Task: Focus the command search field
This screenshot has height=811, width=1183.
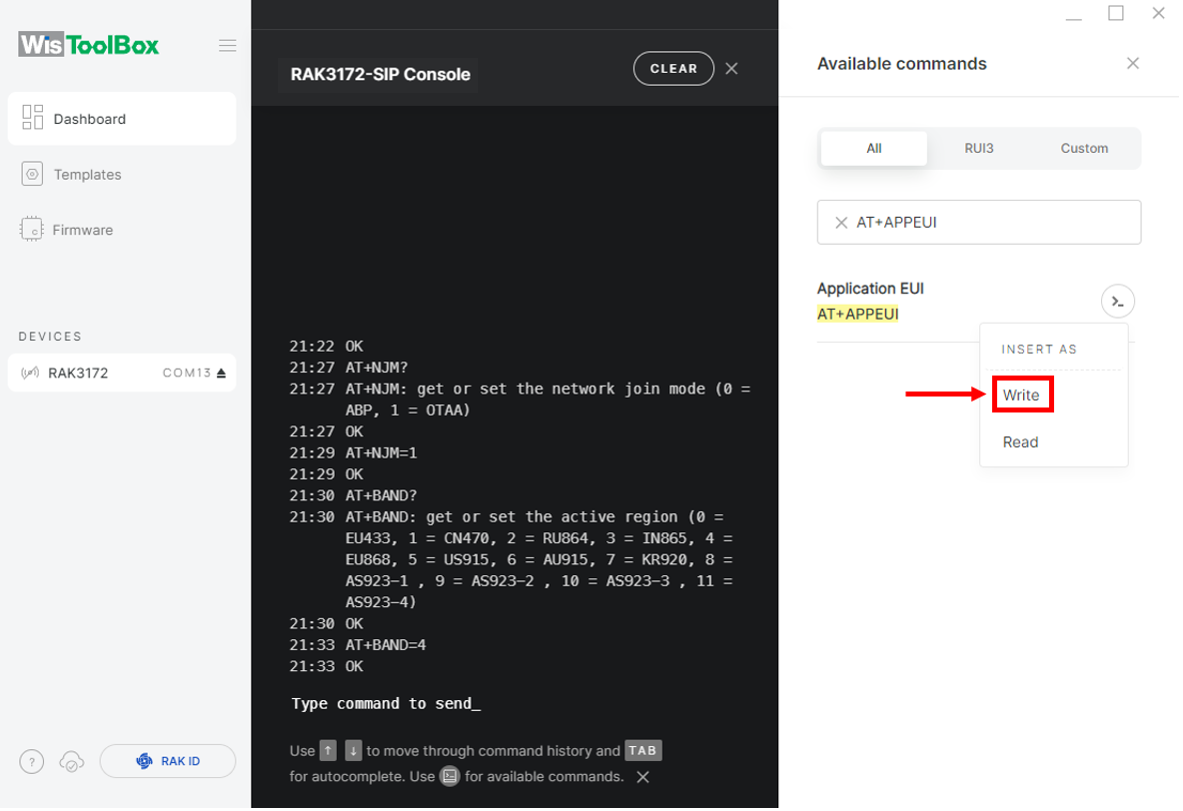Action: (x=979, y=223)
